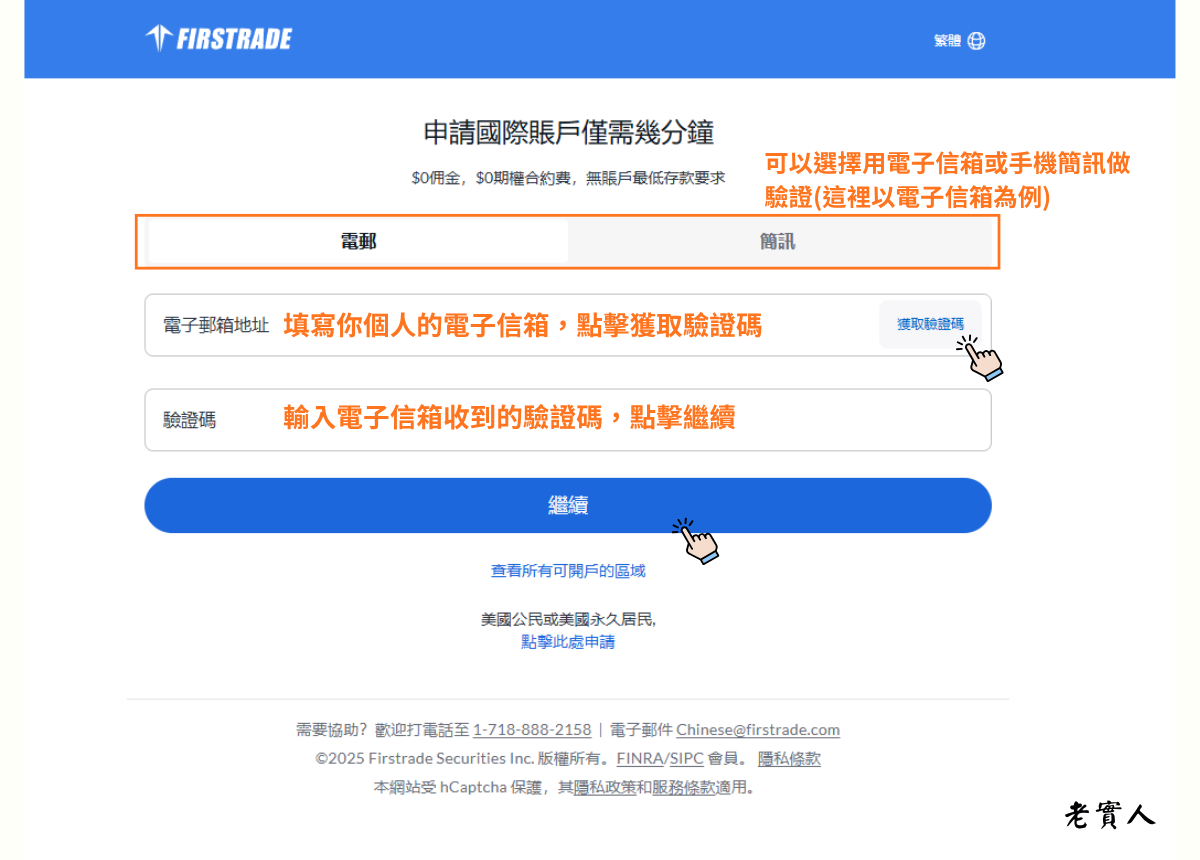The image size is (1200, 860).
Task: Open the globe language selector icon
Action: coord(976,40)
